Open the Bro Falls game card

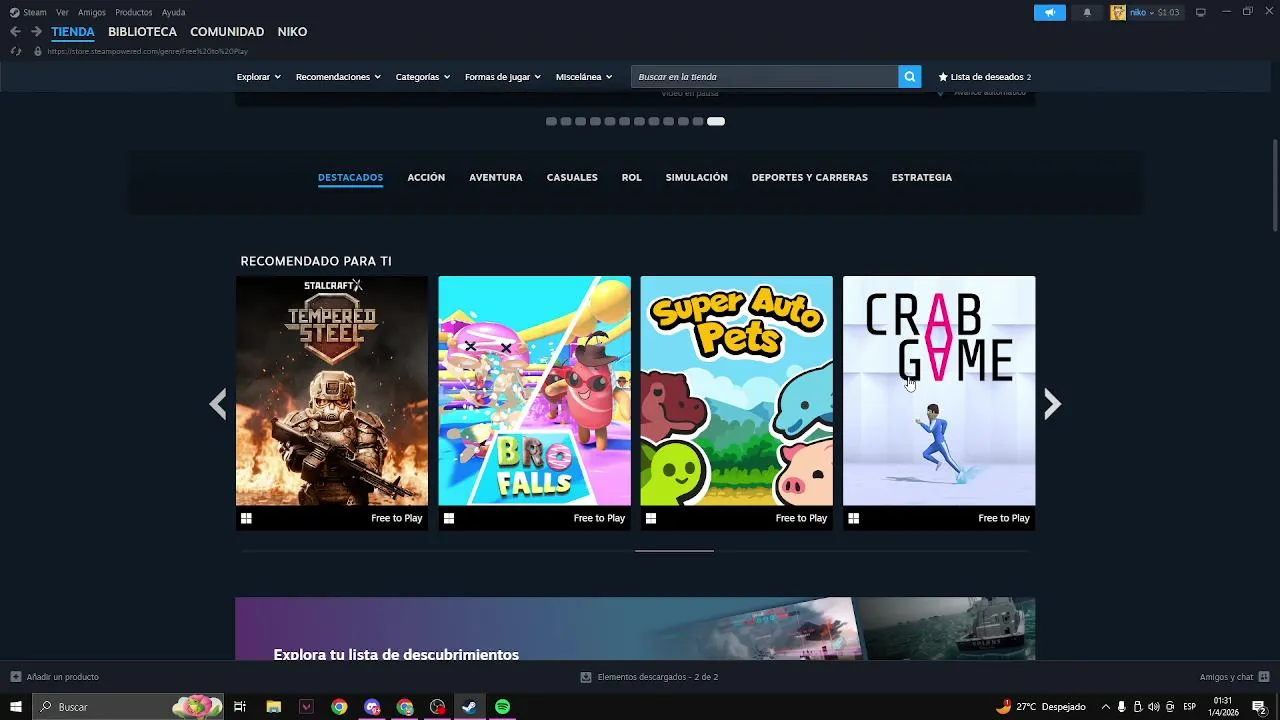coord(535,403)
